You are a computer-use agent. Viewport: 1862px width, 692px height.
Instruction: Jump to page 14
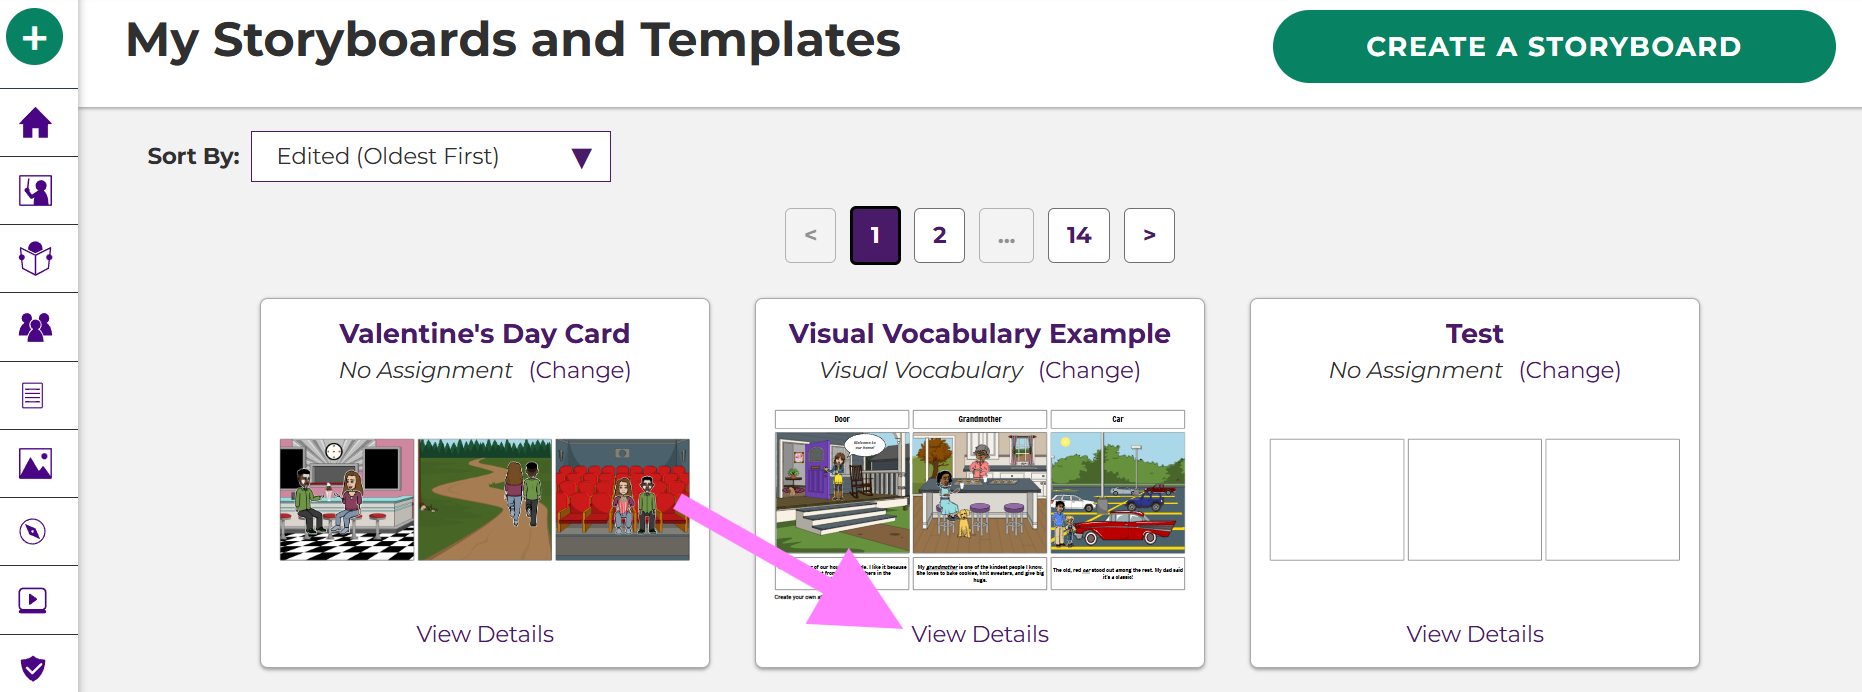click(1078, 236)
